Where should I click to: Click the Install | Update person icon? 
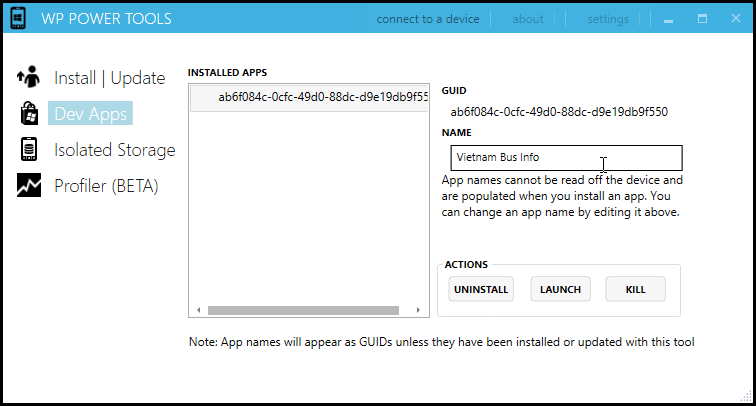coord(30,77)
